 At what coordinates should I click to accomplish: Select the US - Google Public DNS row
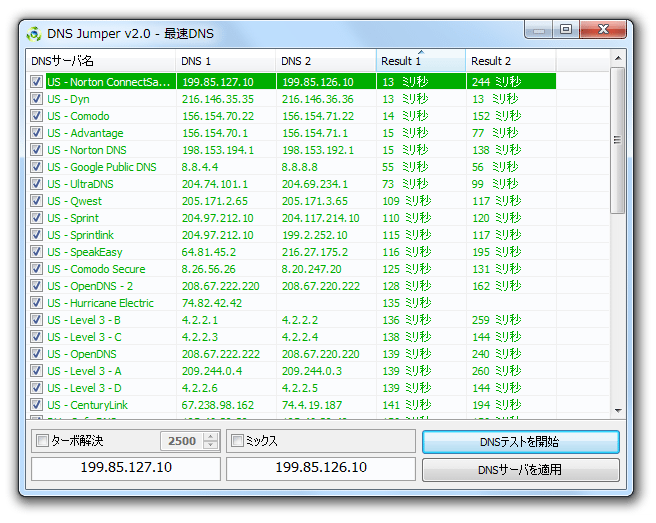pos(291,167)
